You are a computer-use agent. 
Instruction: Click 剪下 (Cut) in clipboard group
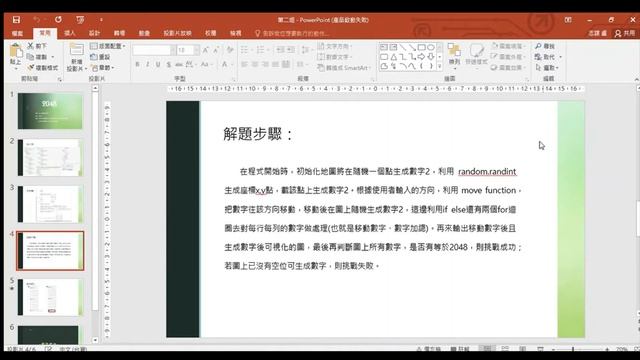(x=38, y=46)
